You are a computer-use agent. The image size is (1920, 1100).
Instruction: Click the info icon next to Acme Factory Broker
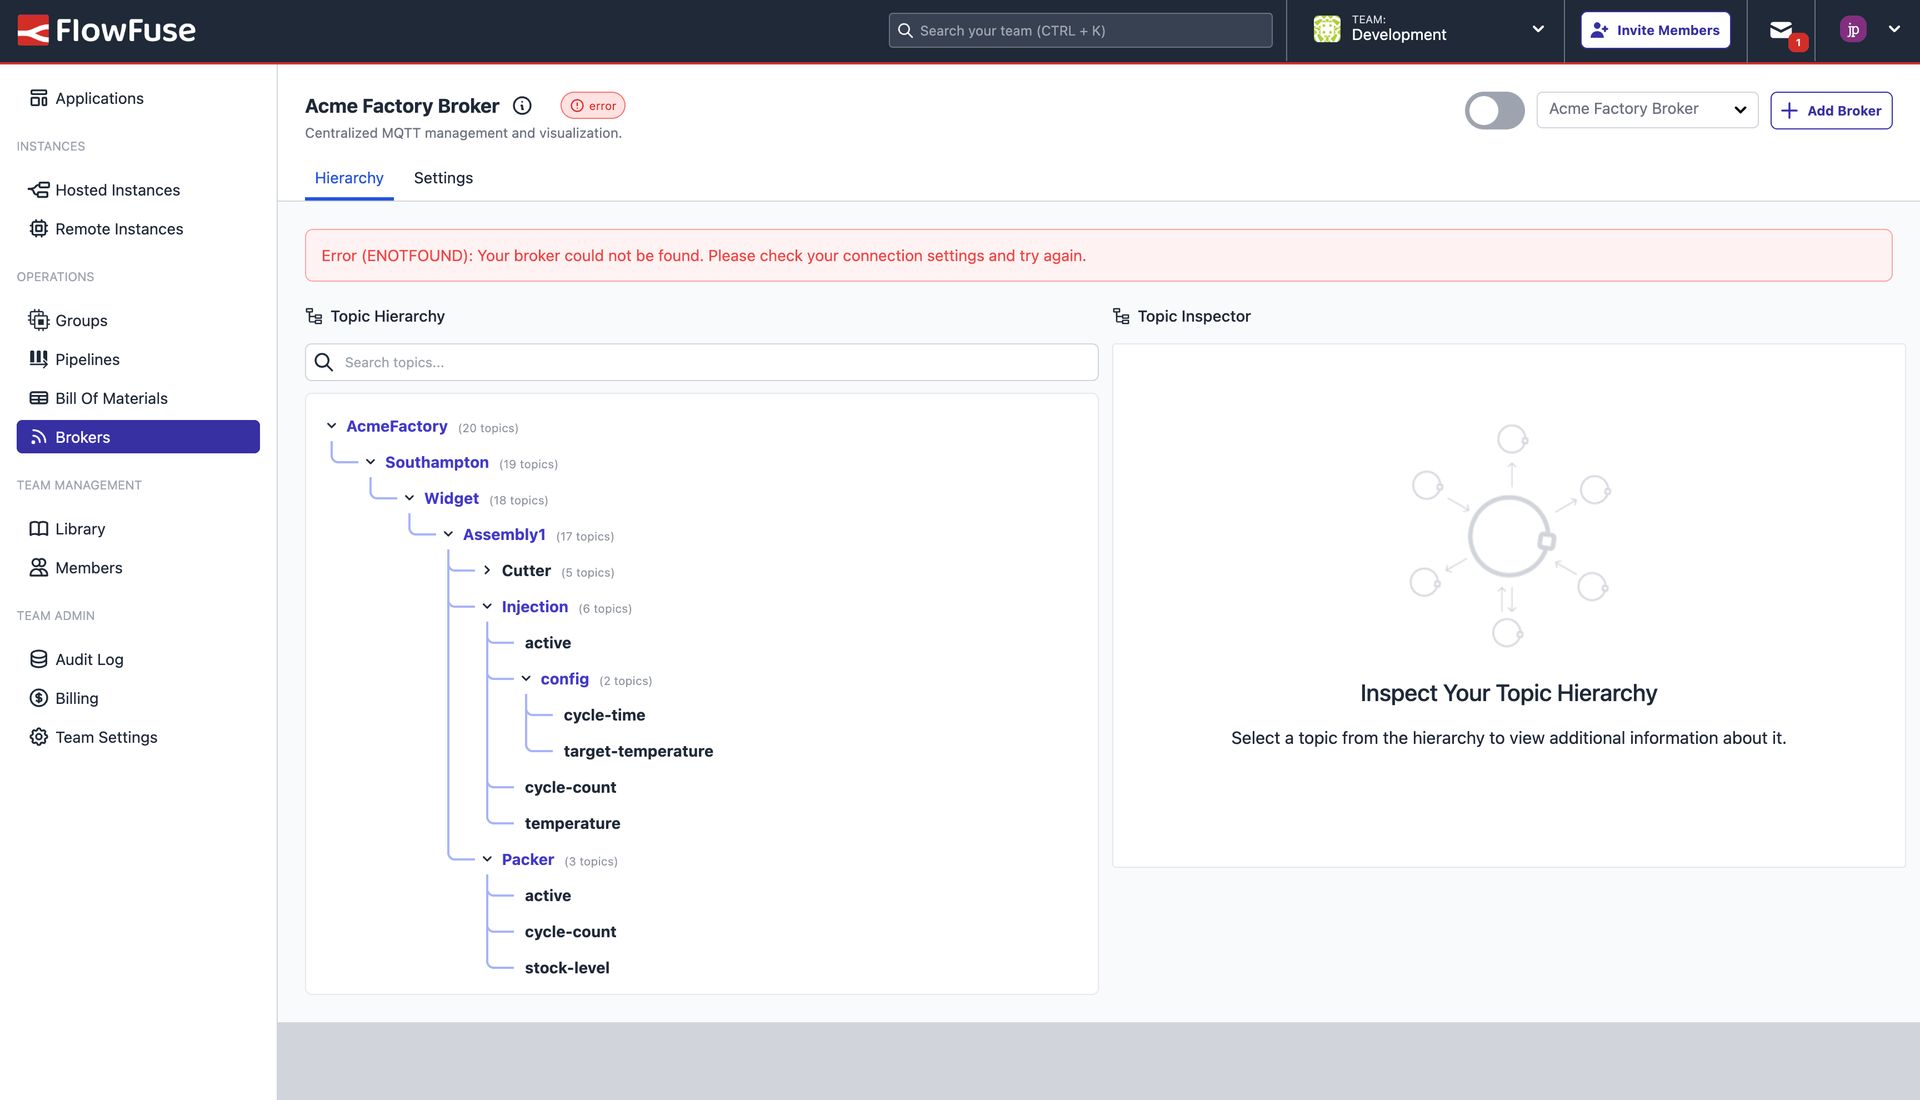click(521, 105)
